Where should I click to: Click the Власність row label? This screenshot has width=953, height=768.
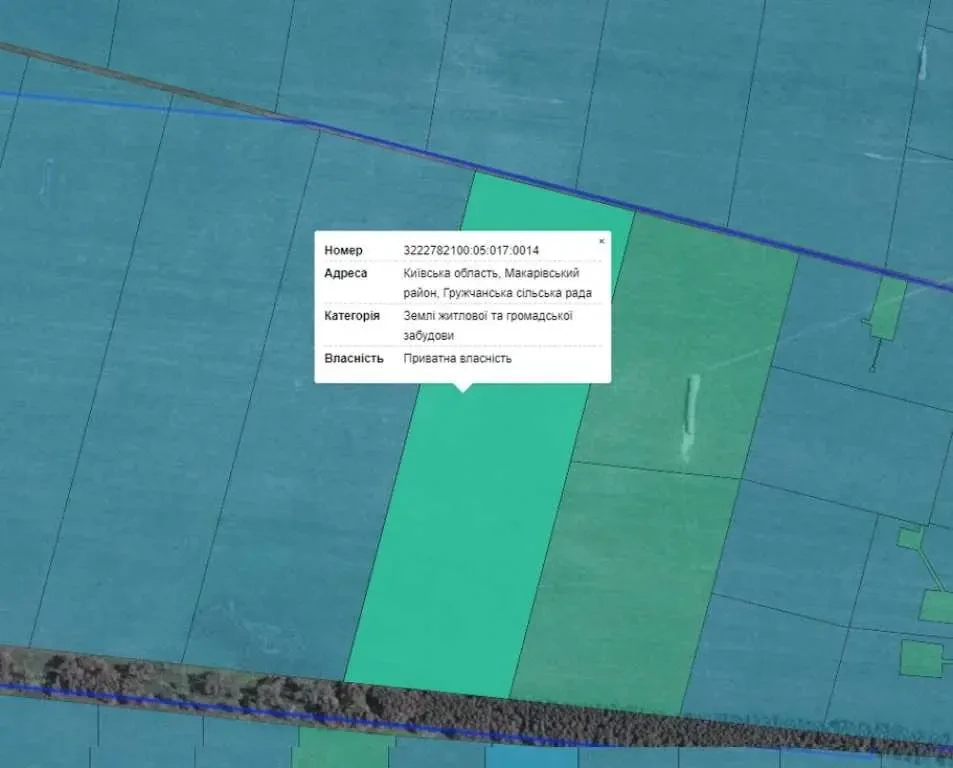353,358
